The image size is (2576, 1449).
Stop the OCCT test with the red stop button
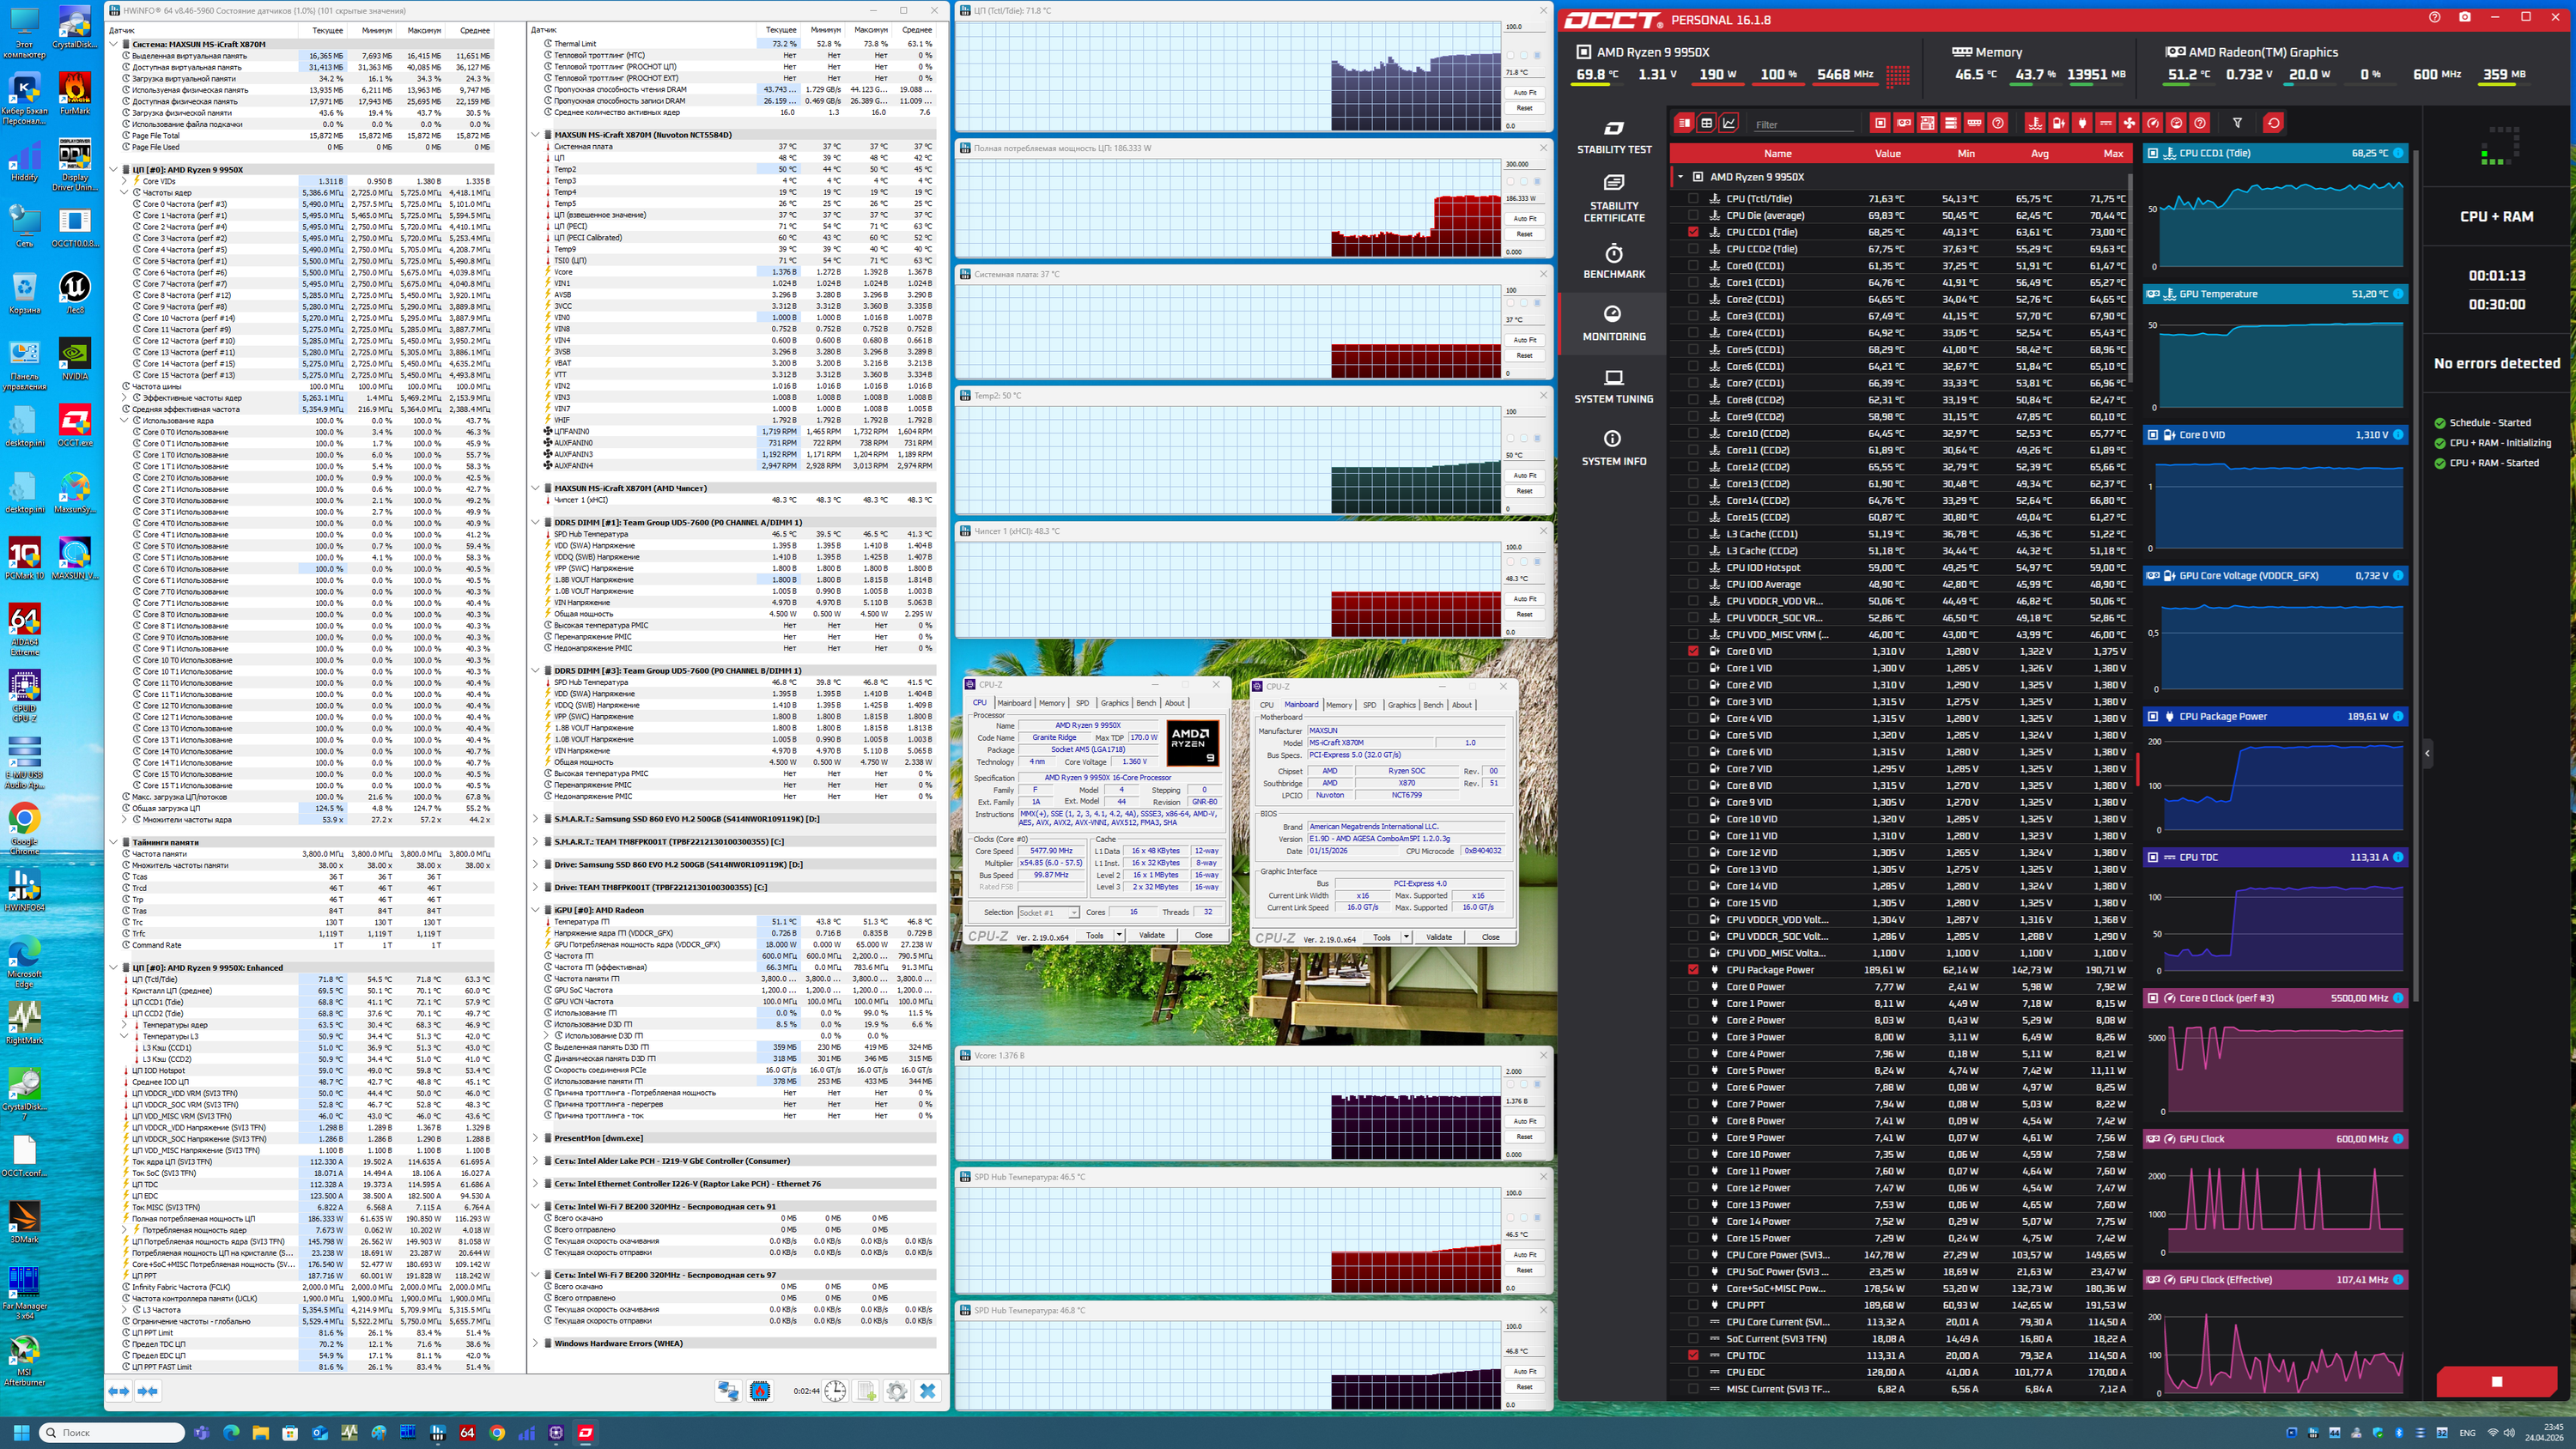click(x=2496, y=1381)
